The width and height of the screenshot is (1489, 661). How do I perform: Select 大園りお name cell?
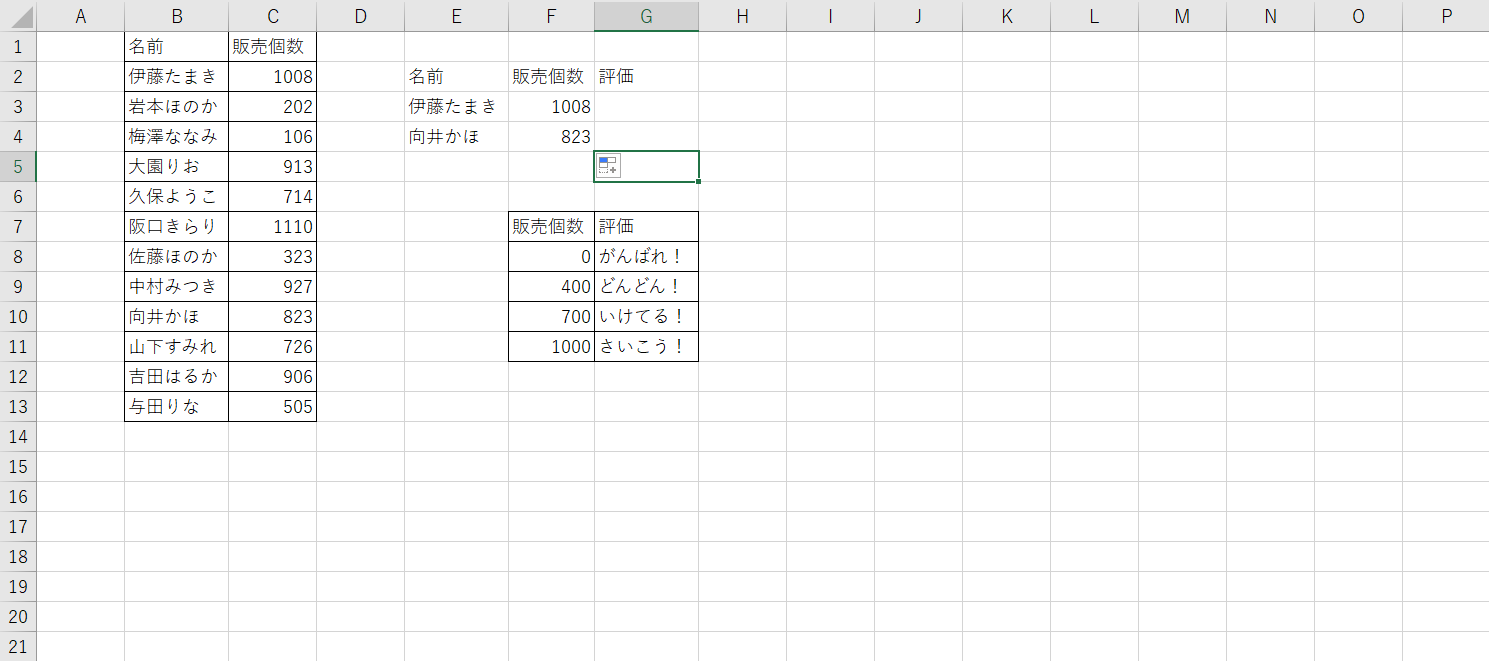(x=177, y=167)
